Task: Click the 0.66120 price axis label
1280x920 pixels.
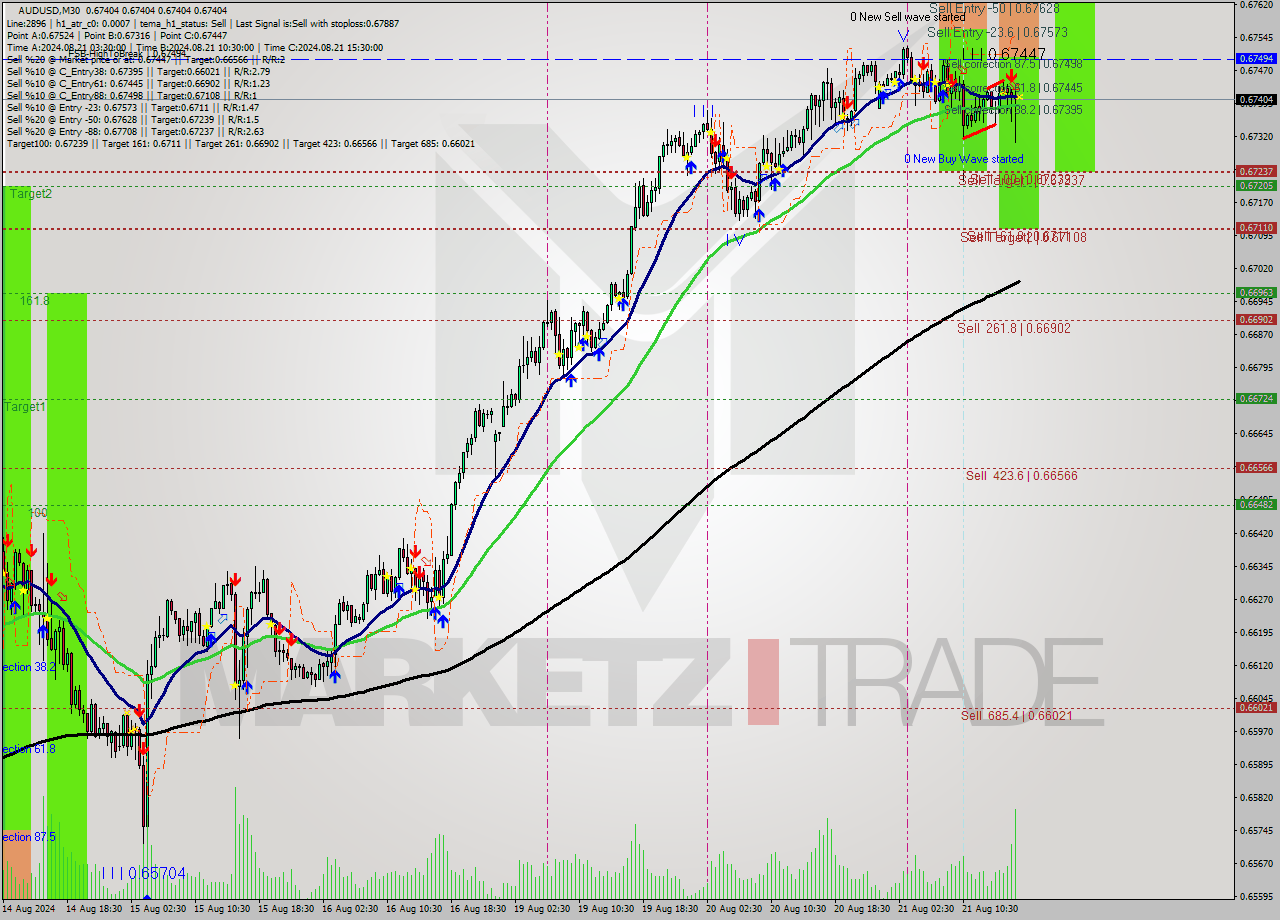Action: coord(1256,666)
